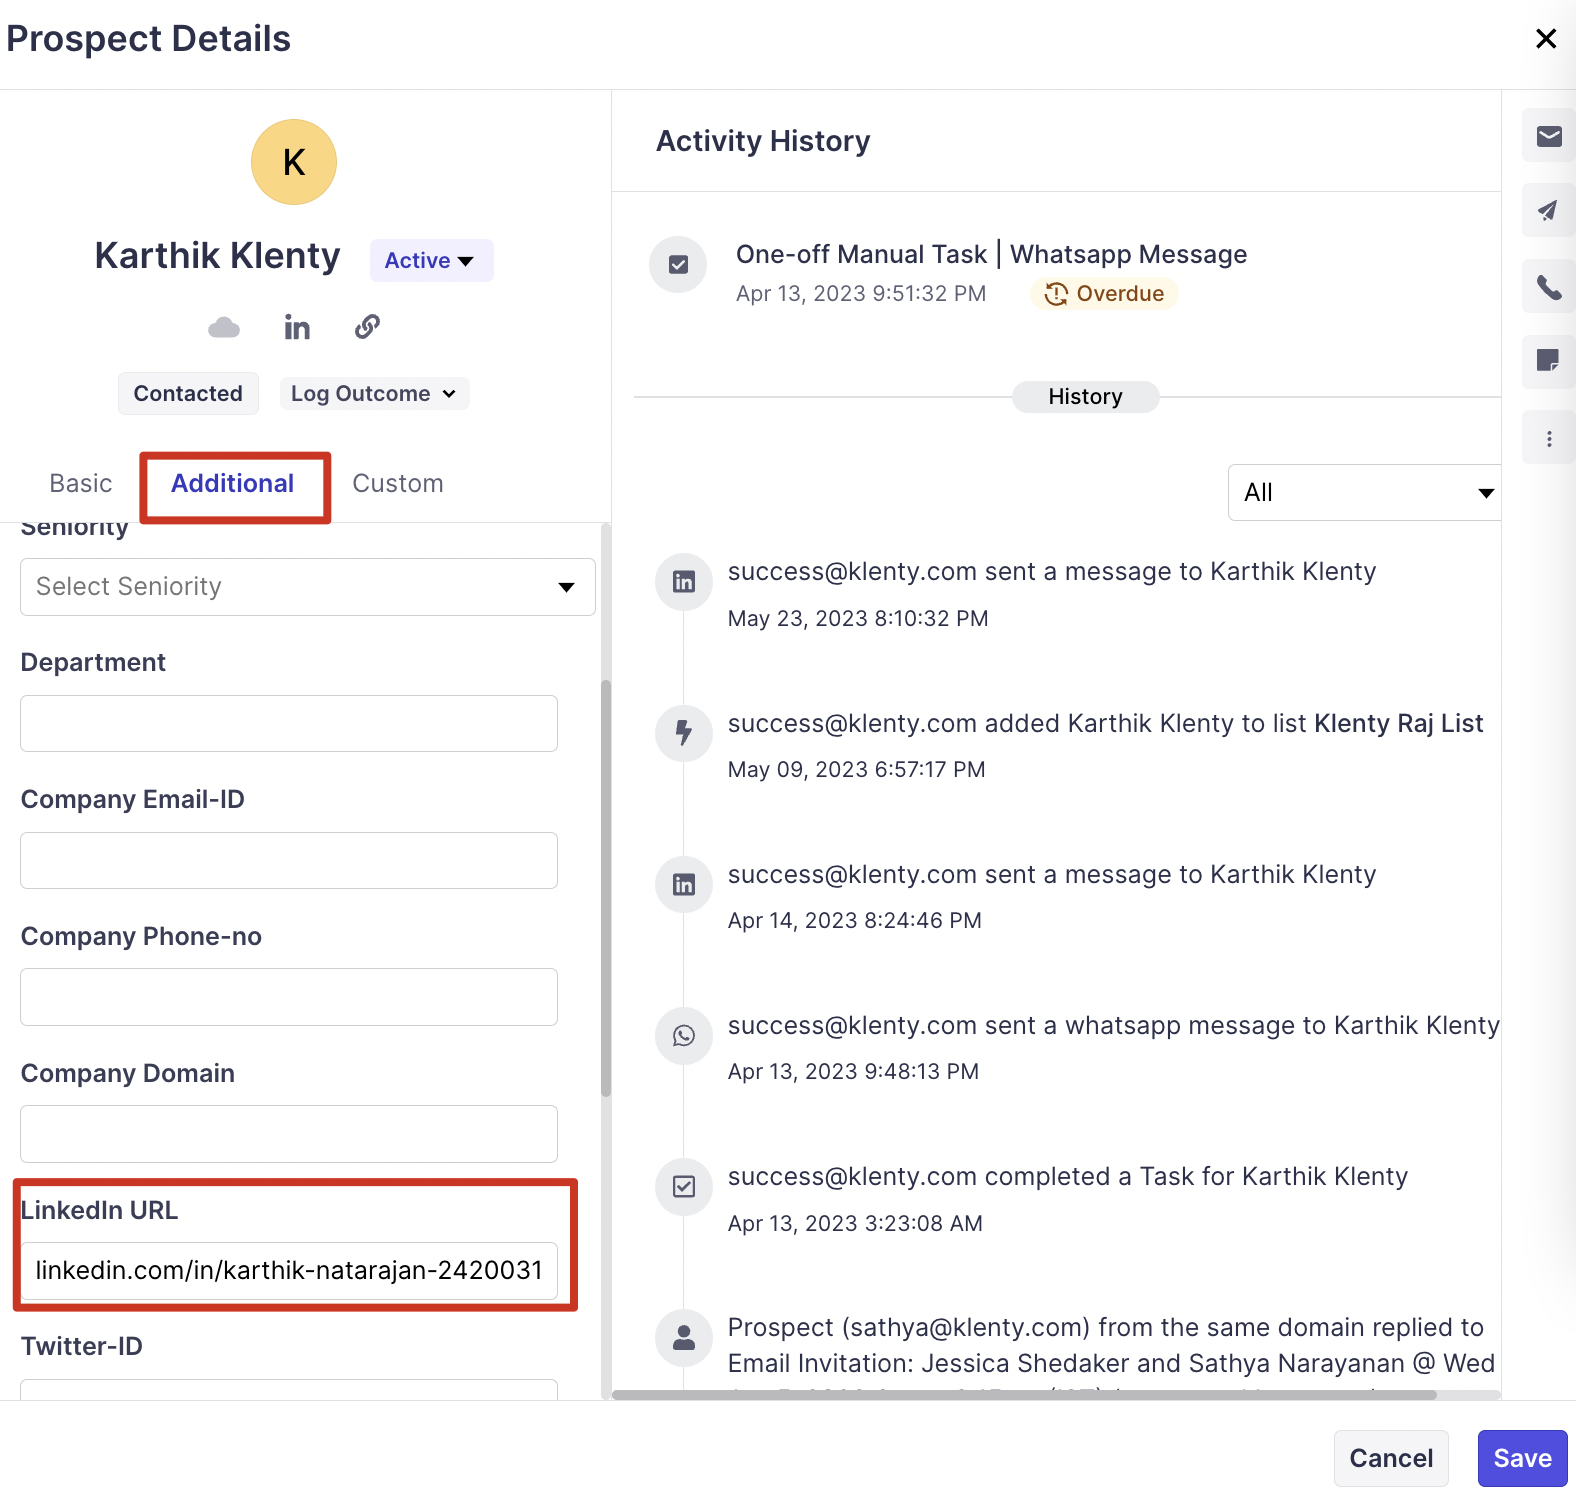Click the cloud CRM icon under name
Viewport: 1576px width, 1496px height.
(x=224, y=327)
